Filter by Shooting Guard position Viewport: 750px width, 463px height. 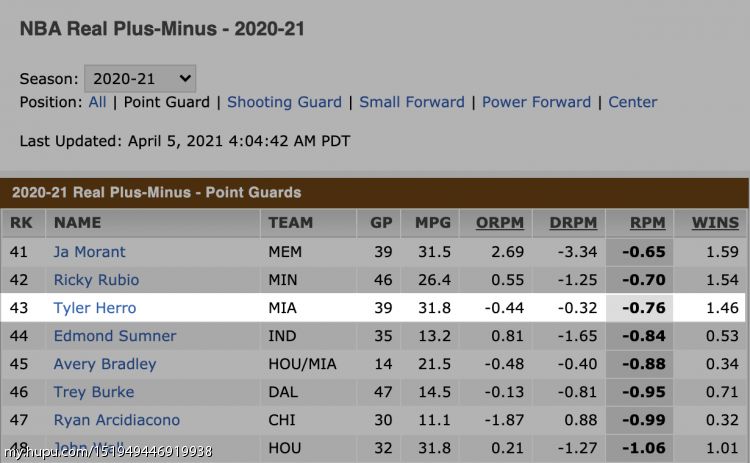[x=284, y=102]
